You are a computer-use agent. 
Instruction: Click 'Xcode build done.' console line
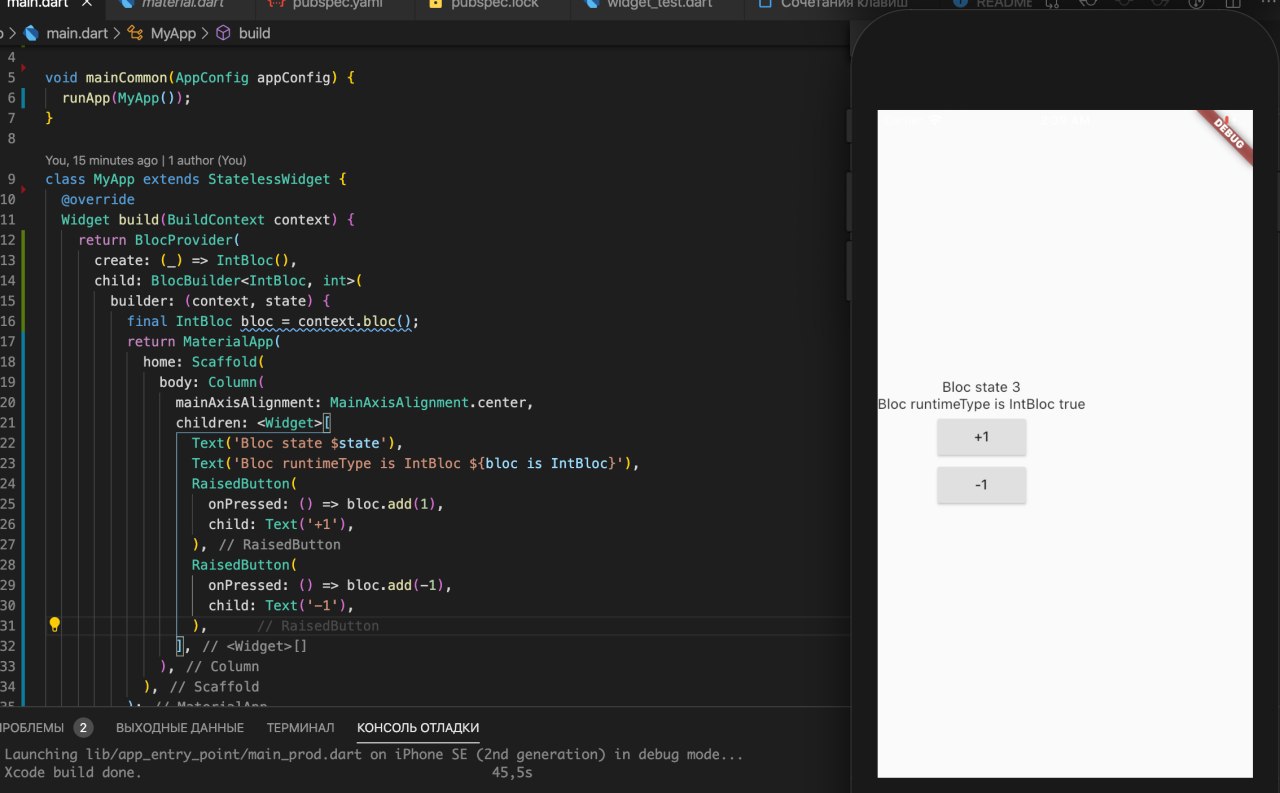click(x=73, y=773)
